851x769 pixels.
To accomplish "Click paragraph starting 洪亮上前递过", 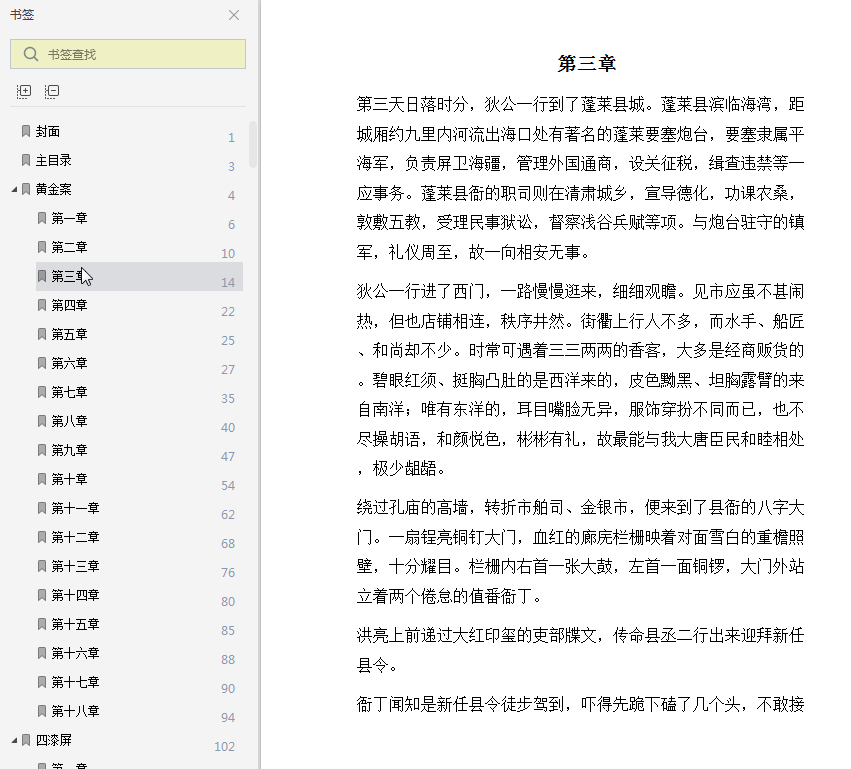I will coord(580,650).
